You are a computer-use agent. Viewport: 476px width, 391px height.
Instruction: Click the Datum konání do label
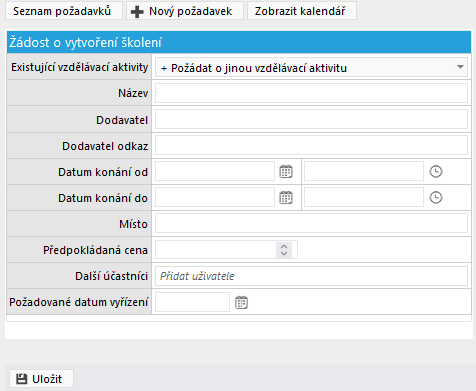(103, 198)
